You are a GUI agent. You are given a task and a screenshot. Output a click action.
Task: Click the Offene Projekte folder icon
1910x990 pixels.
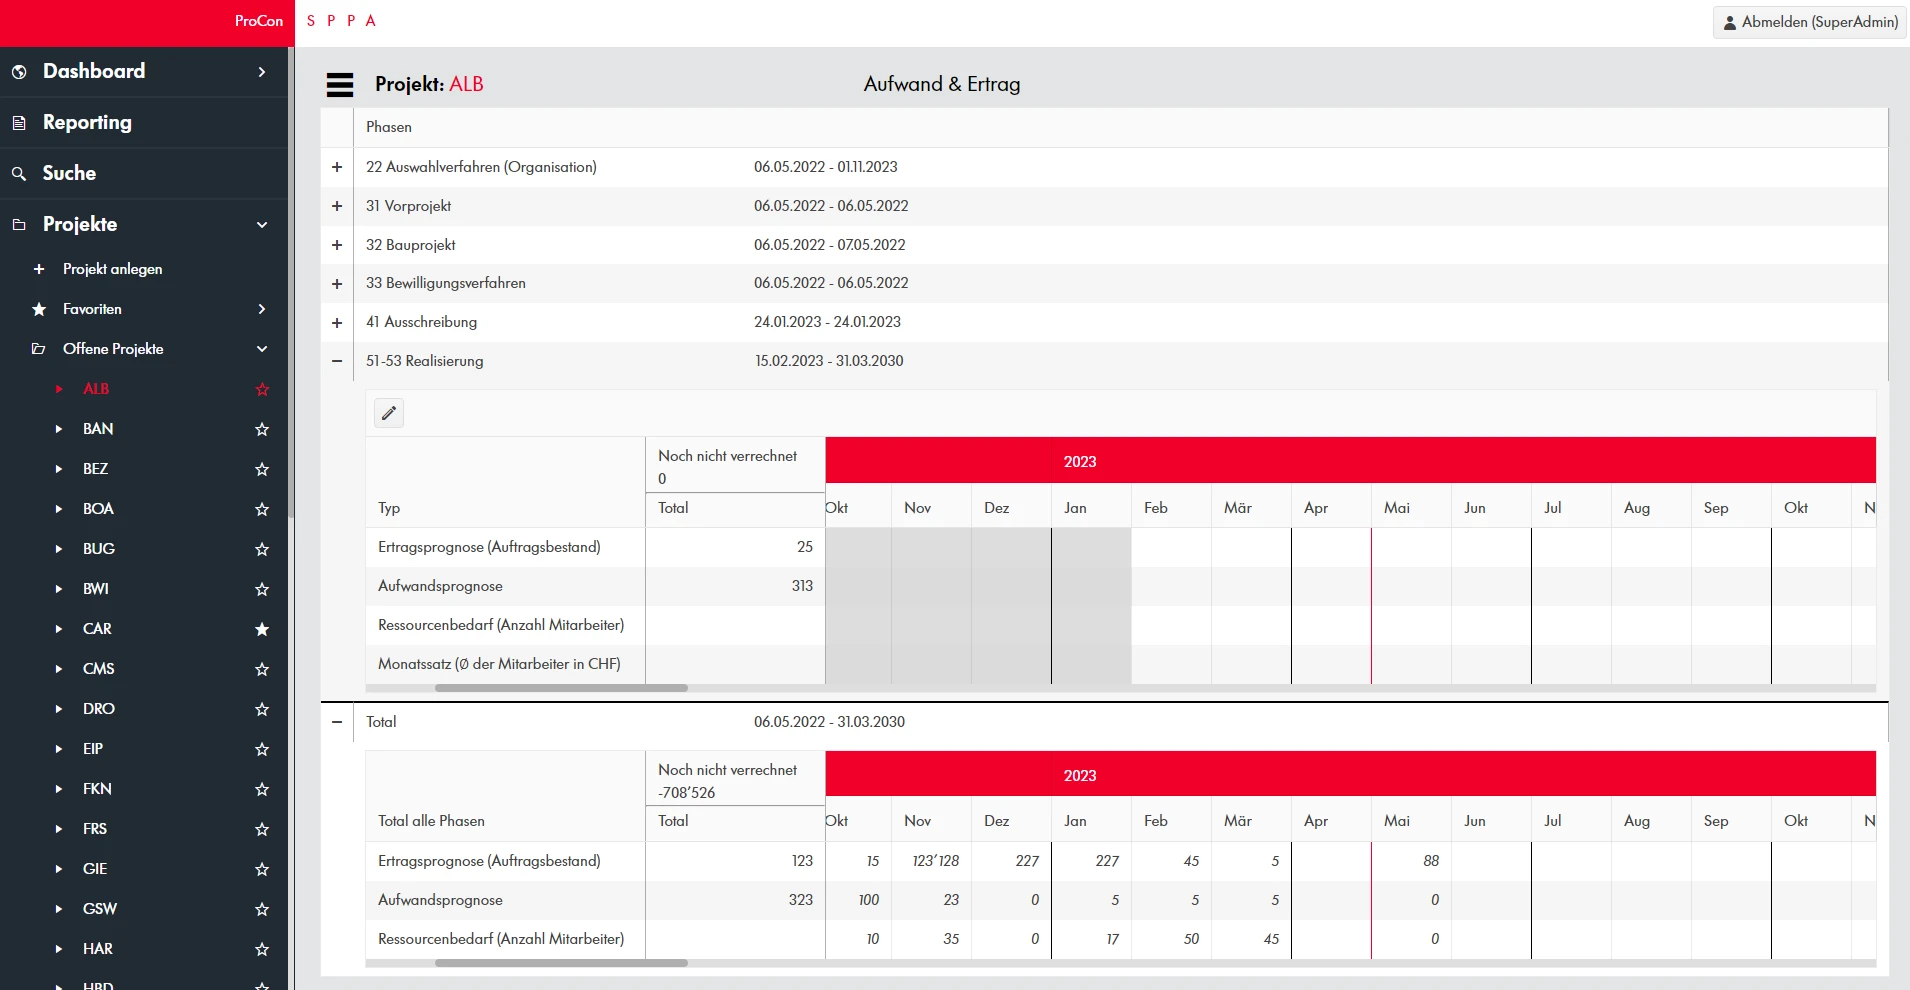[39, 349]
